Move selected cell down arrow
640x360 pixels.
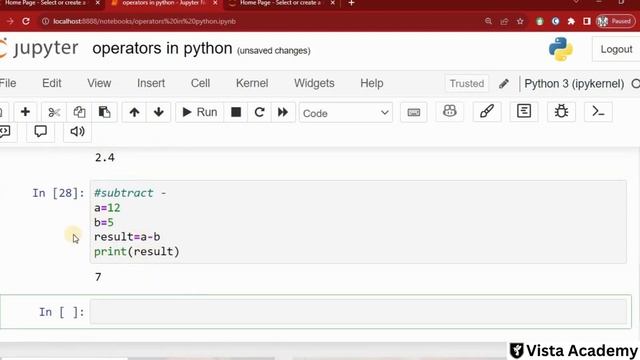point(159,112)
